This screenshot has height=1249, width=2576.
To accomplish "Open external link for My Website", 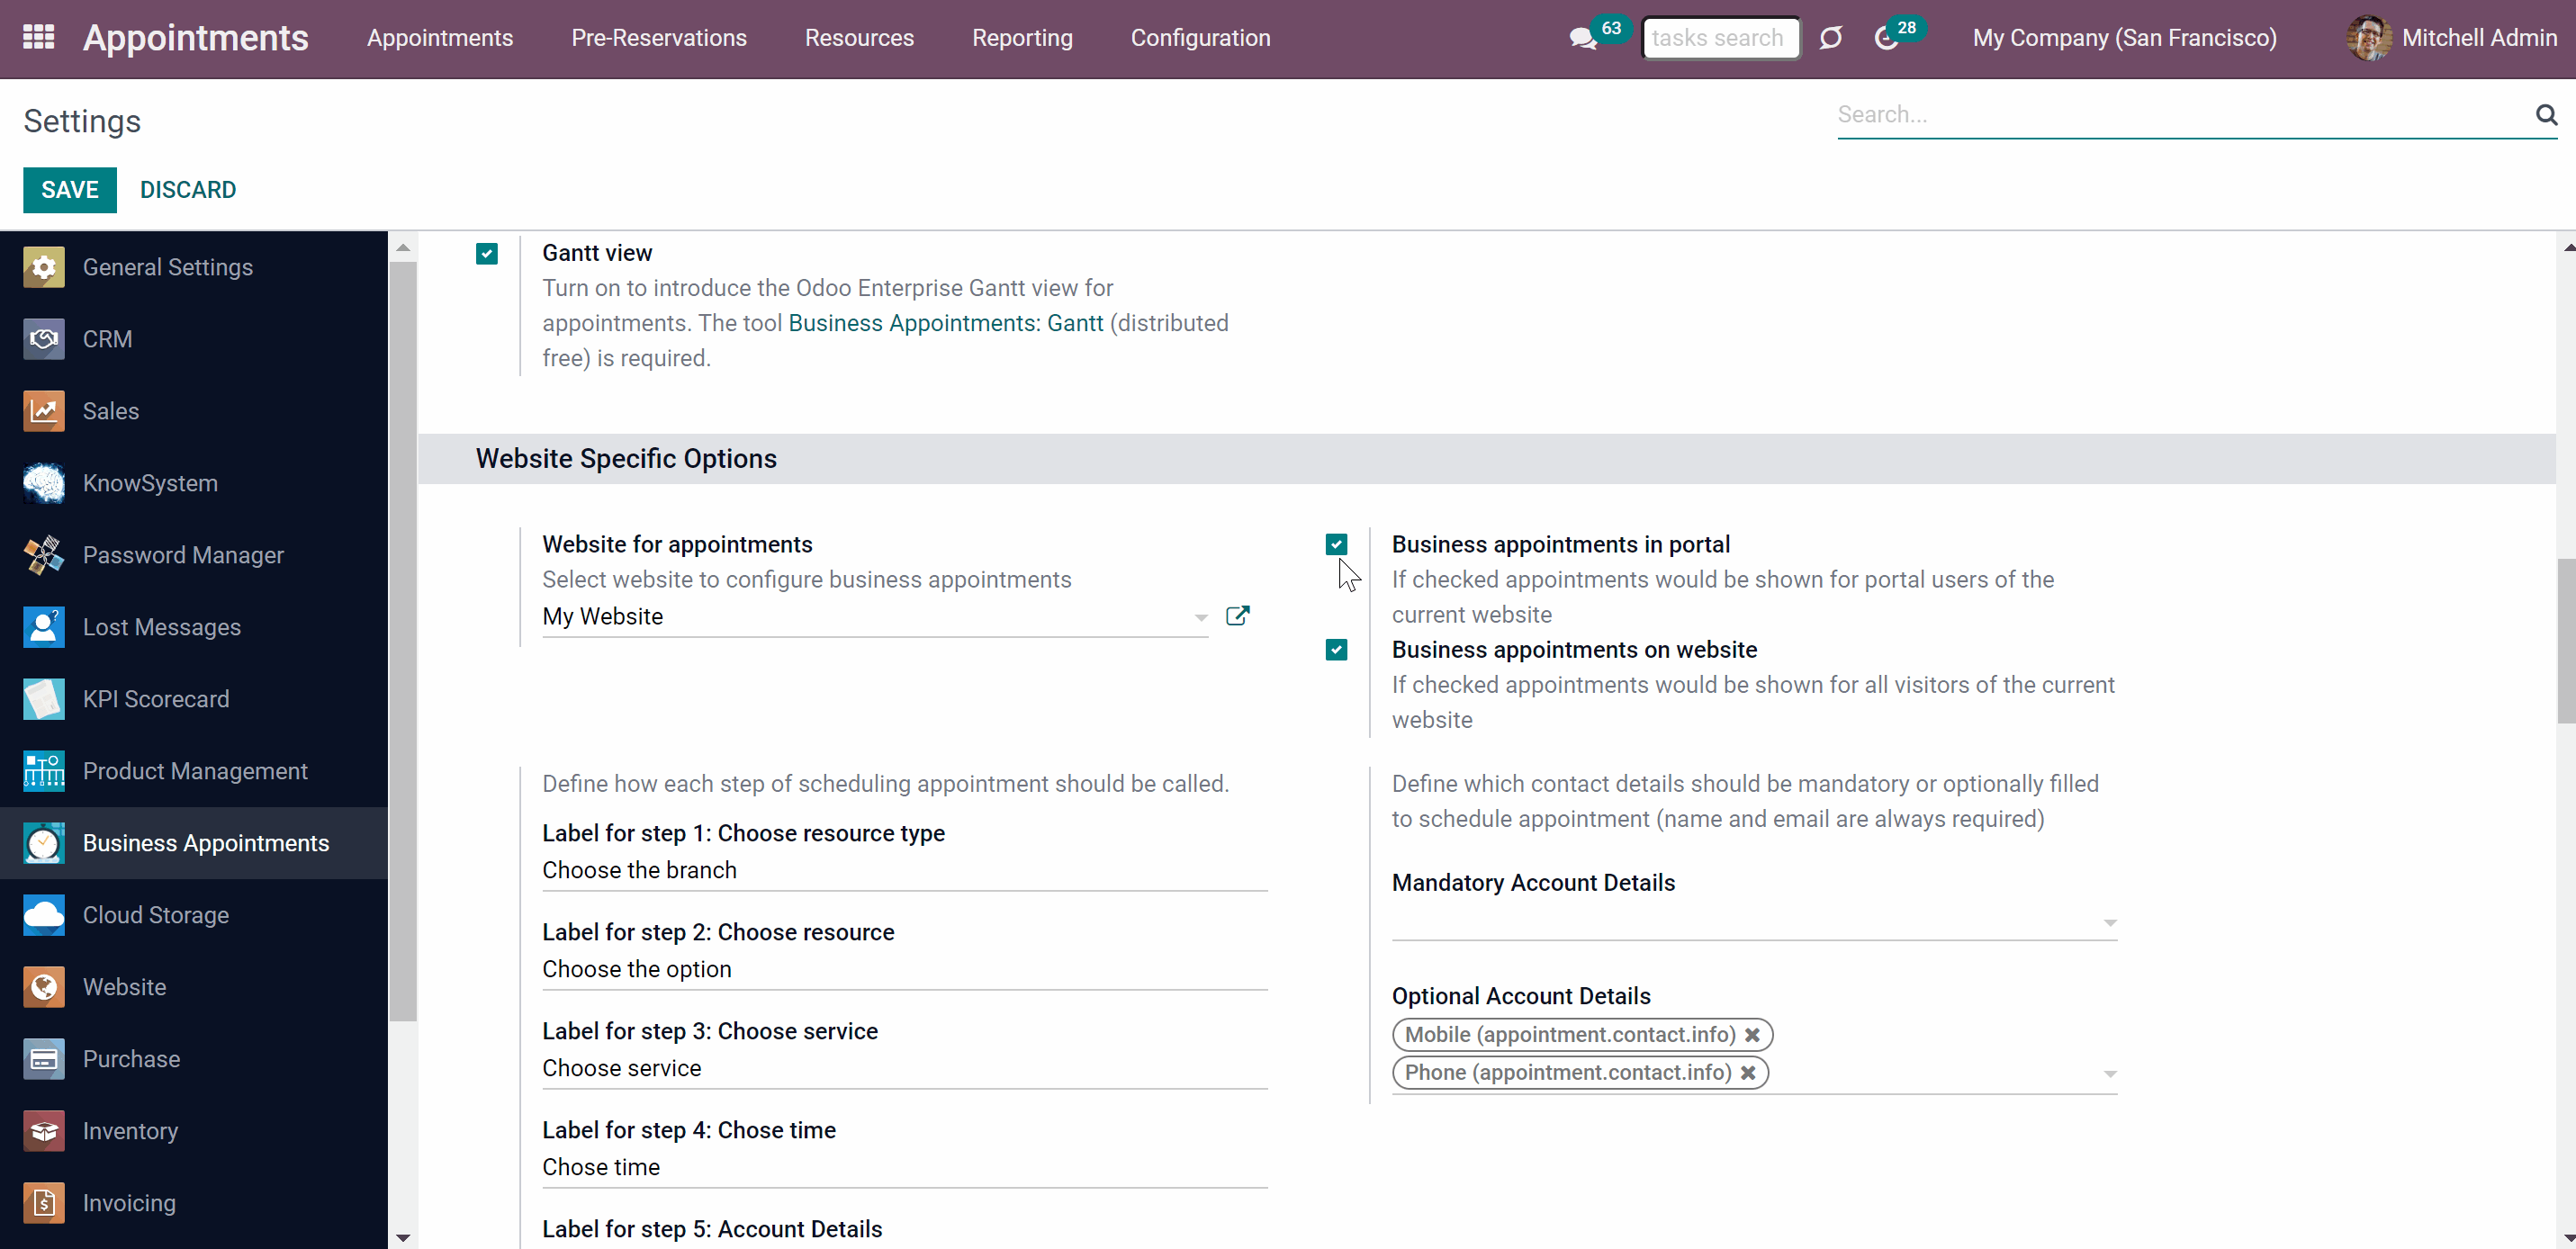I will (x=1237, y=616).
